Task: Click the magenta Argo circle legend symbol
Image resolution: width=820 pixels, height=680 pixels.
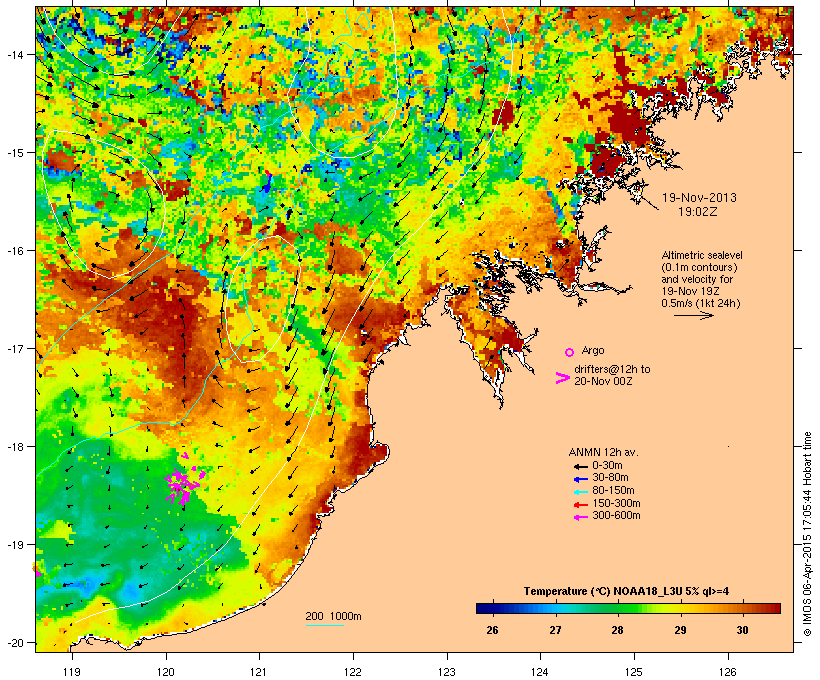Action: tap(570, 352)
